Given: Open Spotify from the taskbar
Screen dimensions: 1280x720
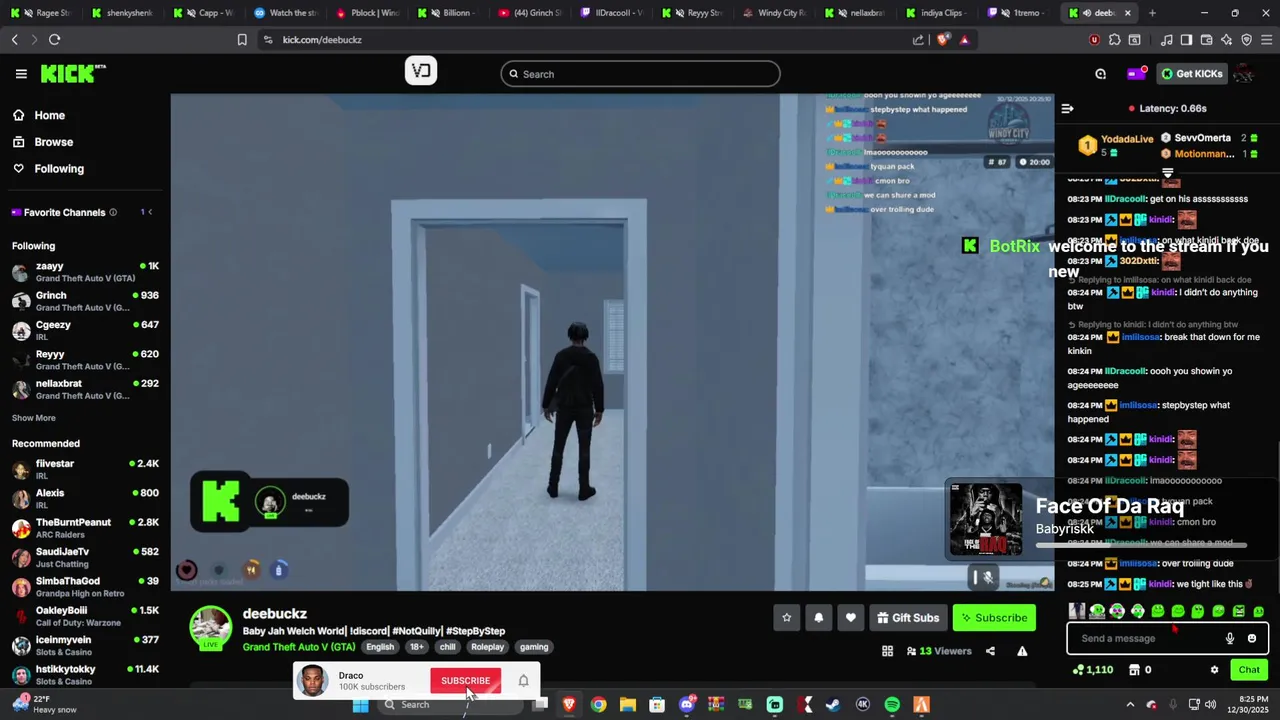Looking at the screenshot, I should (x=892, y=705).
